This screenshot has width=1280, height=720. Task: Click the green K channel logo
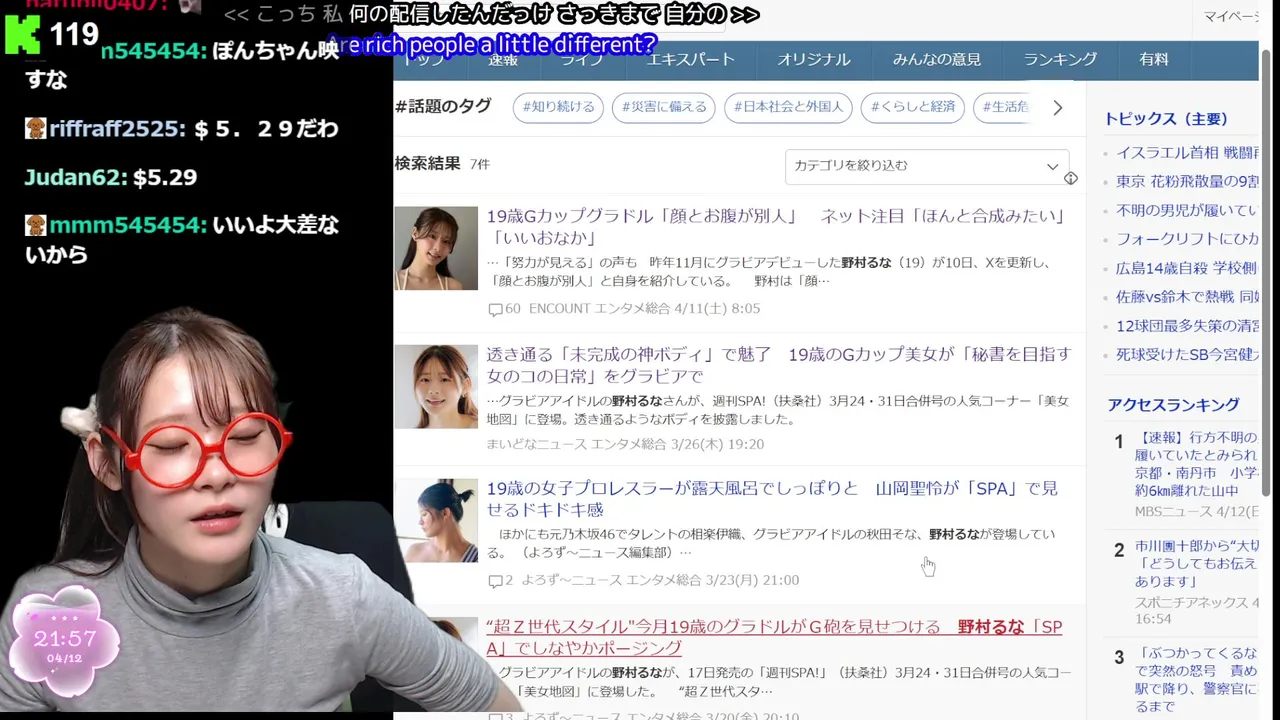[21, 33]
